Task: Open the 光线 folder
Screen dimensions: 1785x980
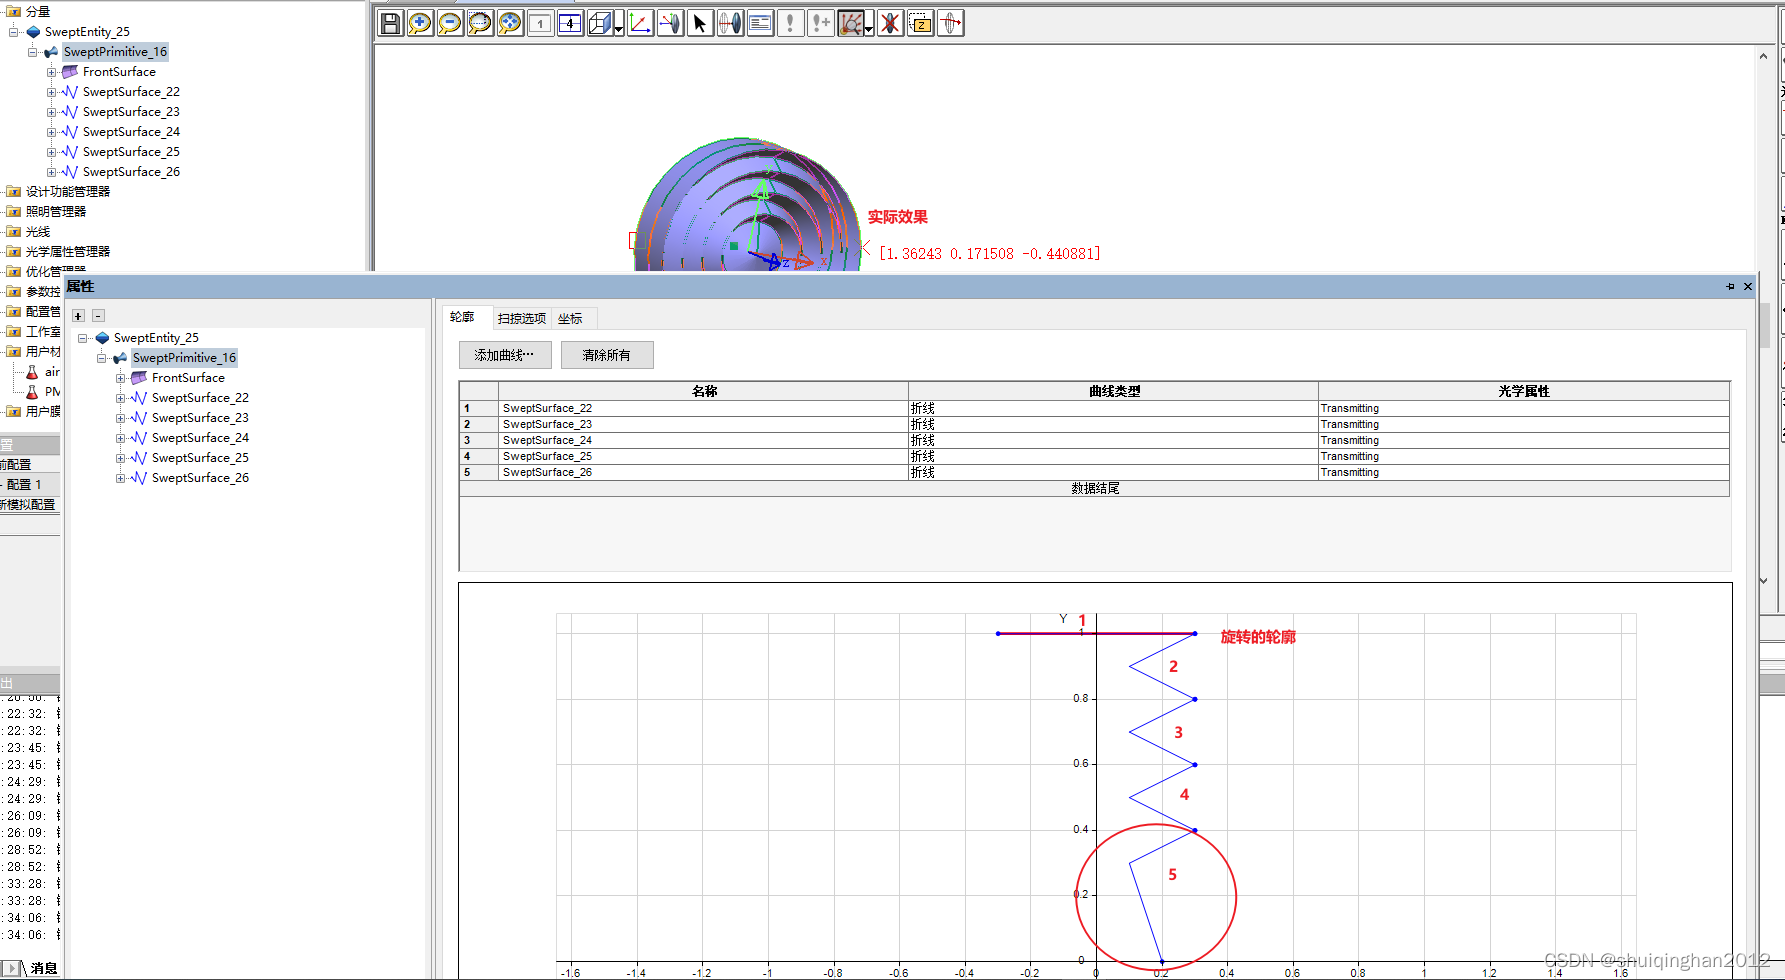Action: (x=38, y=232)
